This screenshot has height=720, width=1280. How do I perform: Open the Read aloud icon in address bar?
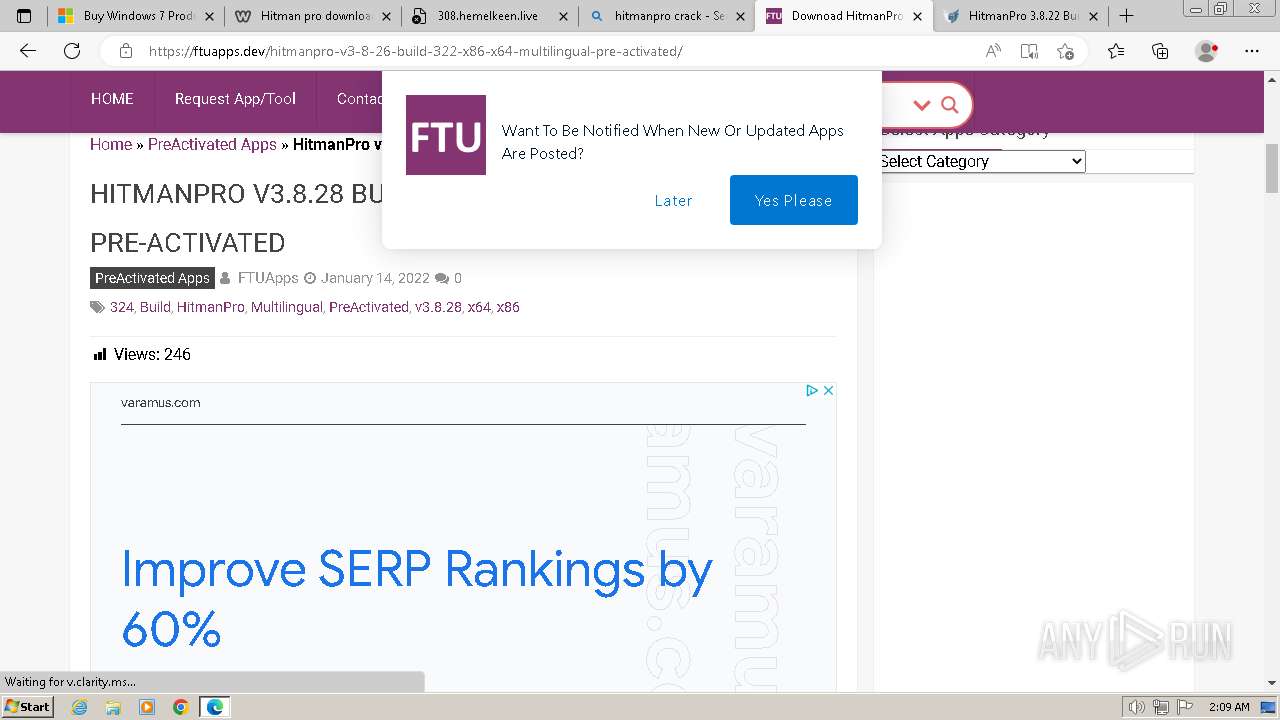coord(993,51)
